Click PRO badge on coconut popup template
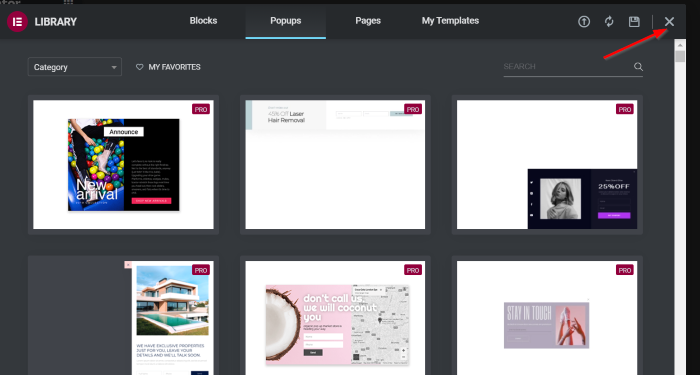700x375 pixels. (x=412, y=270)
